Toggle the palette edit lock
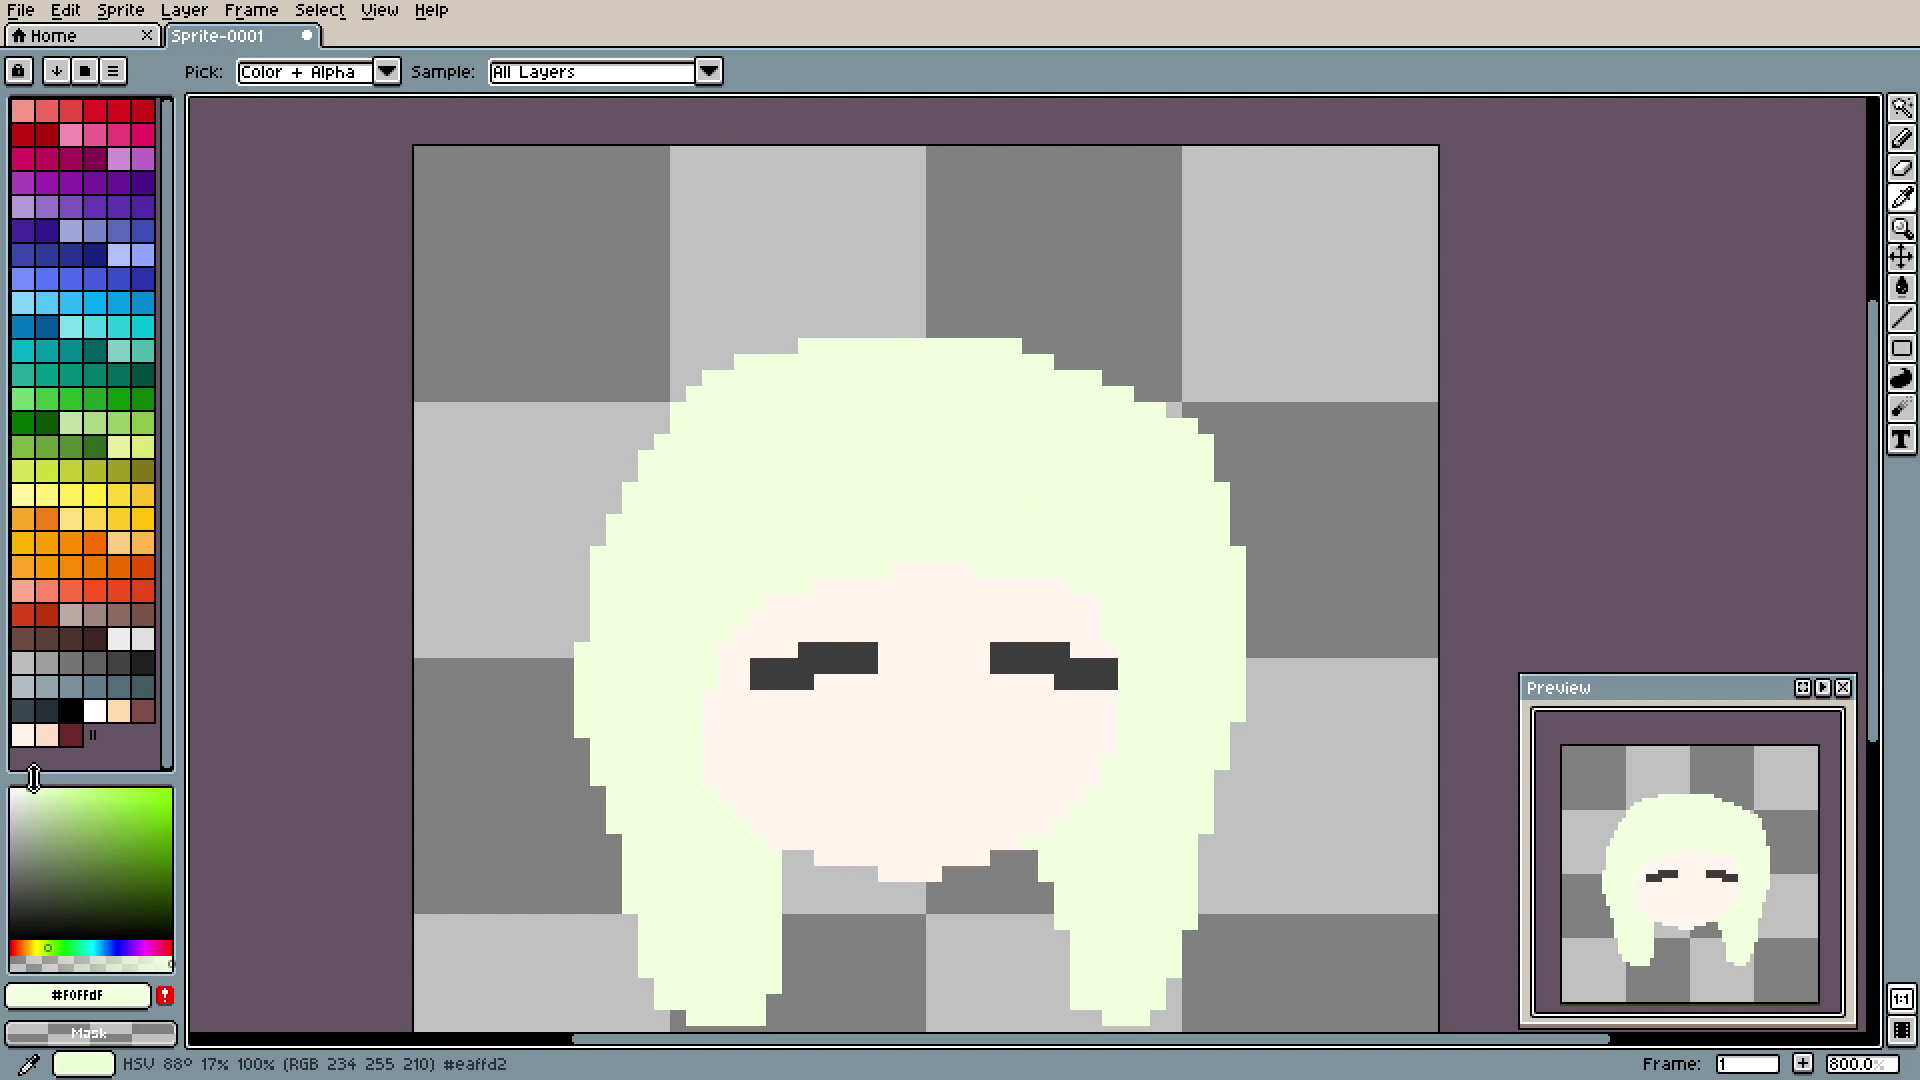The image size is (1920, 1080). pyautogui.click(x=18, y=71)
